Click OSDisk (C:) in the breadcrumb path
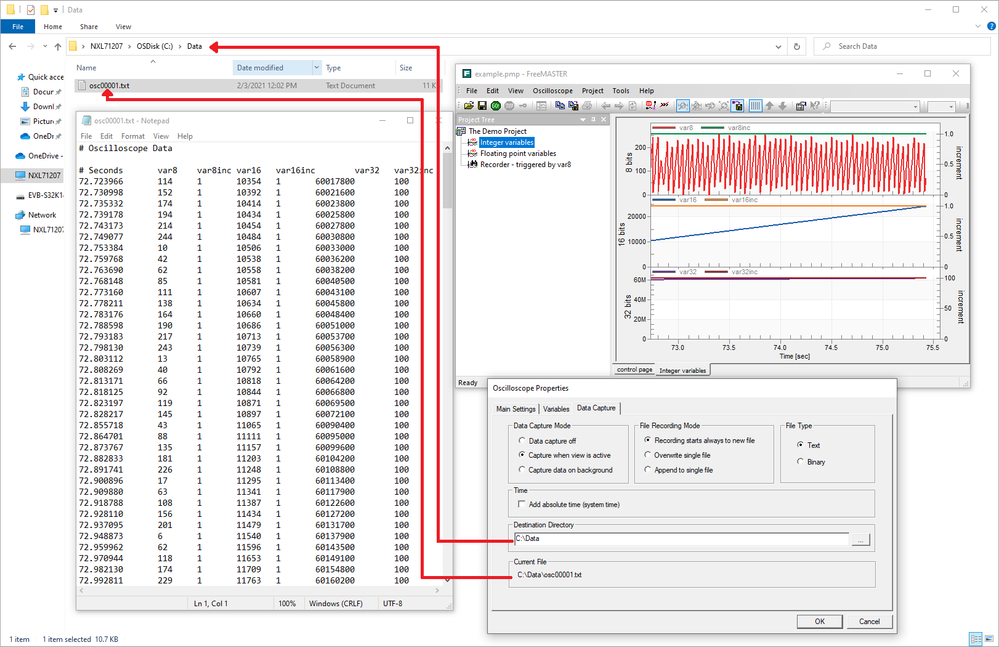The image size is (999, 647). (x=154, y=46)
